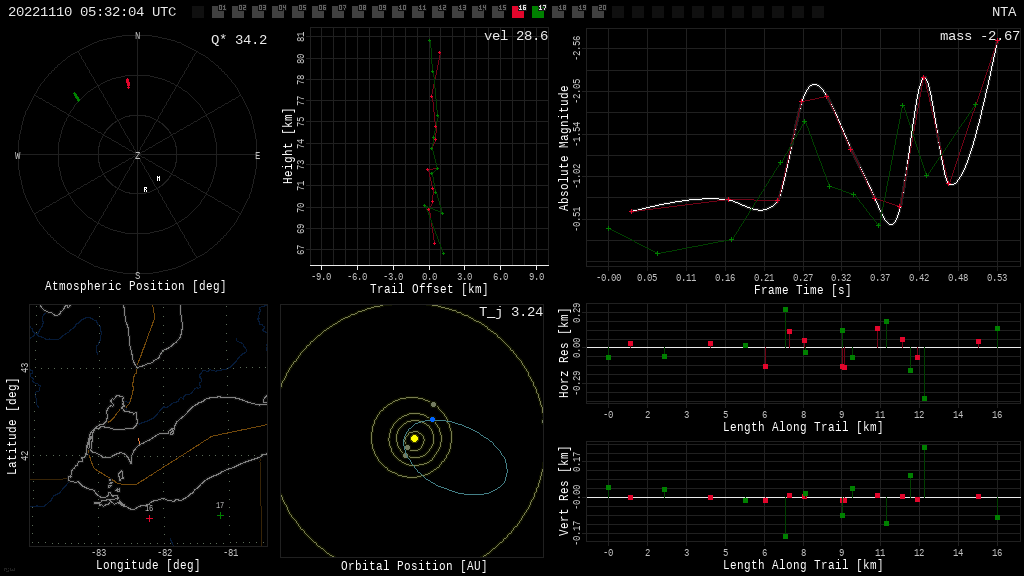Click the E compass label

tap(257, 155)
